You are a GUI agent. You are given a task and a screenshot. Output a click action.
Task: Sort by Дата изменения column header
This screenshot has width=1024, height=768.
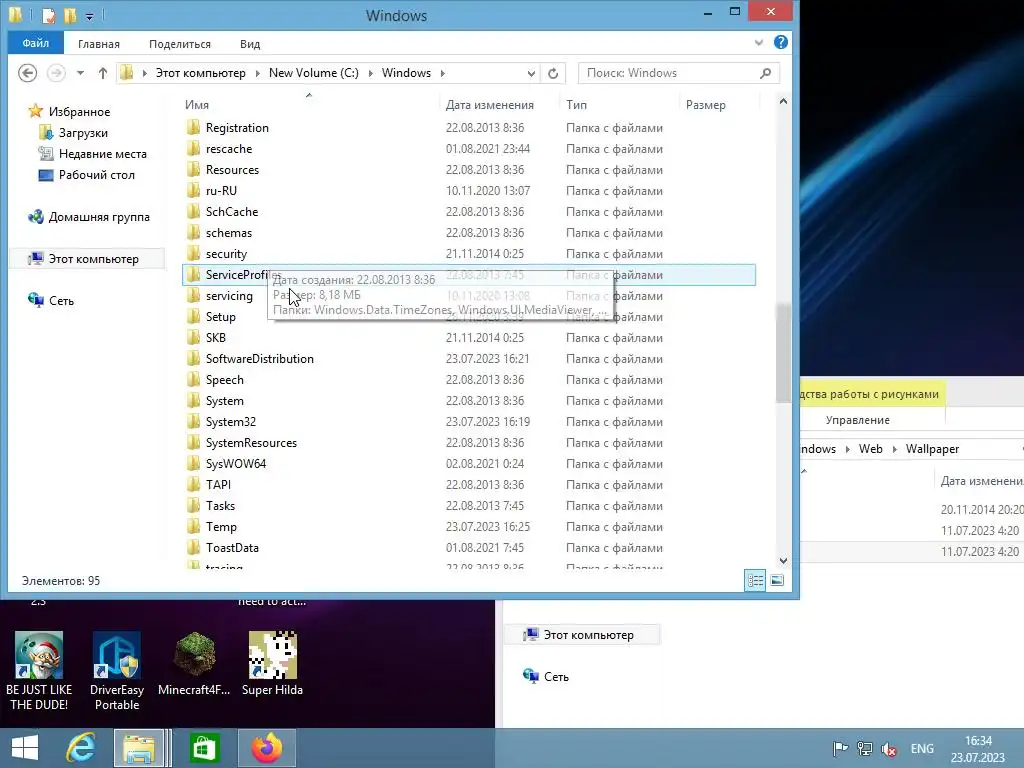coord(489,104)
